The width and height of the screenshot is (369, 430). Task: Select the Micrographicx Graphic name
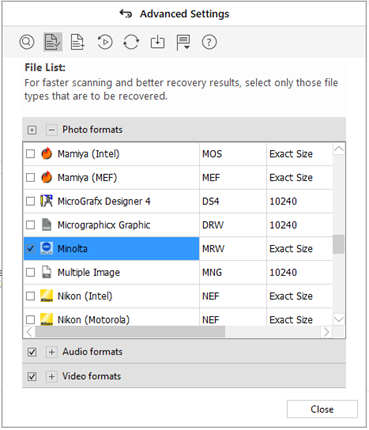104,225
